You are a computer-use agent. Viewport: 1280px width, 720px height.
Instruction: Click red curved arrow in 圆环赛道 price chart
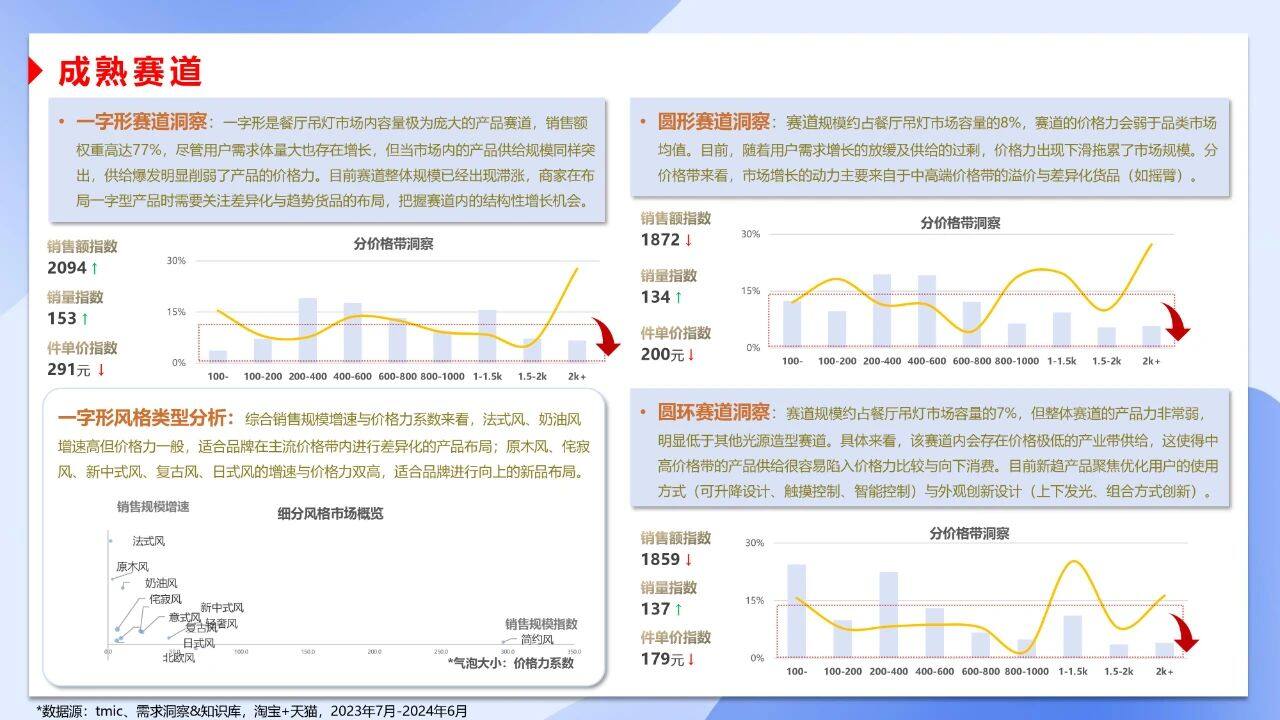tap(1184, 633)
